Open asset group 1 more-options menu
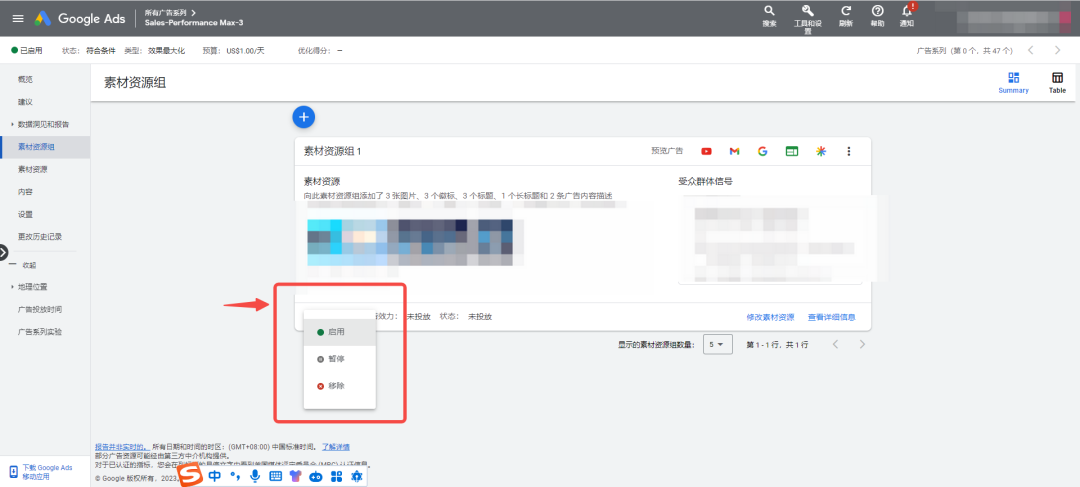1080x487 pixels. pos(849,152)
